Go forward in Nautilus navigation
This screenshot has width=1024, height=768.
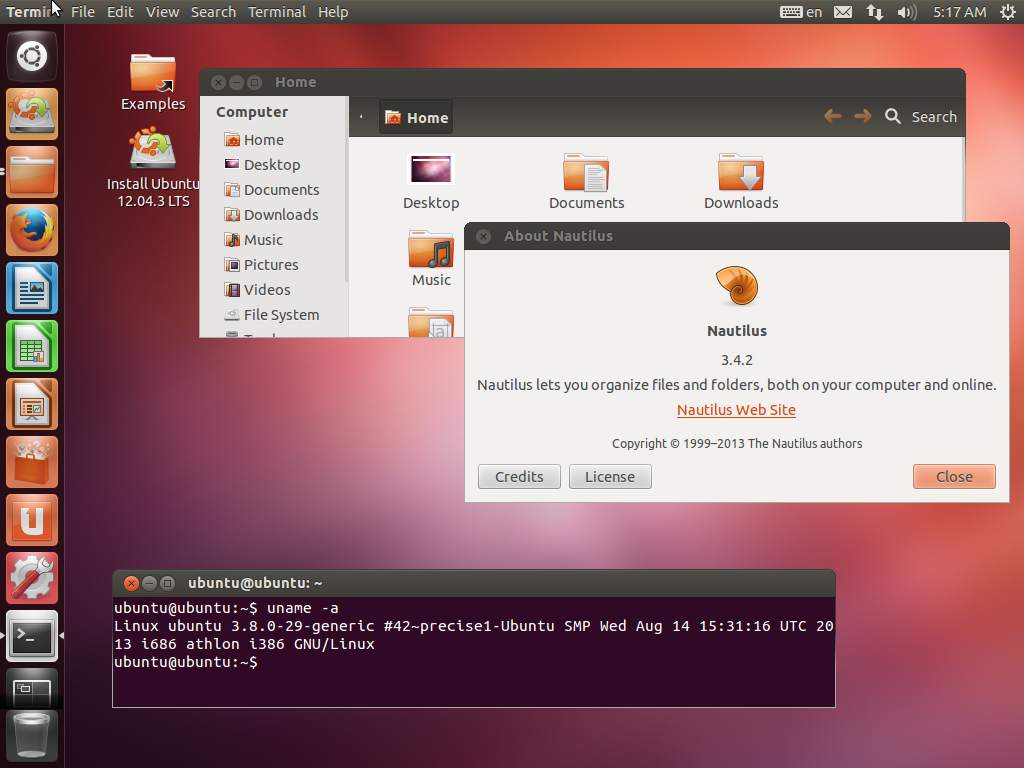[863, 116]
